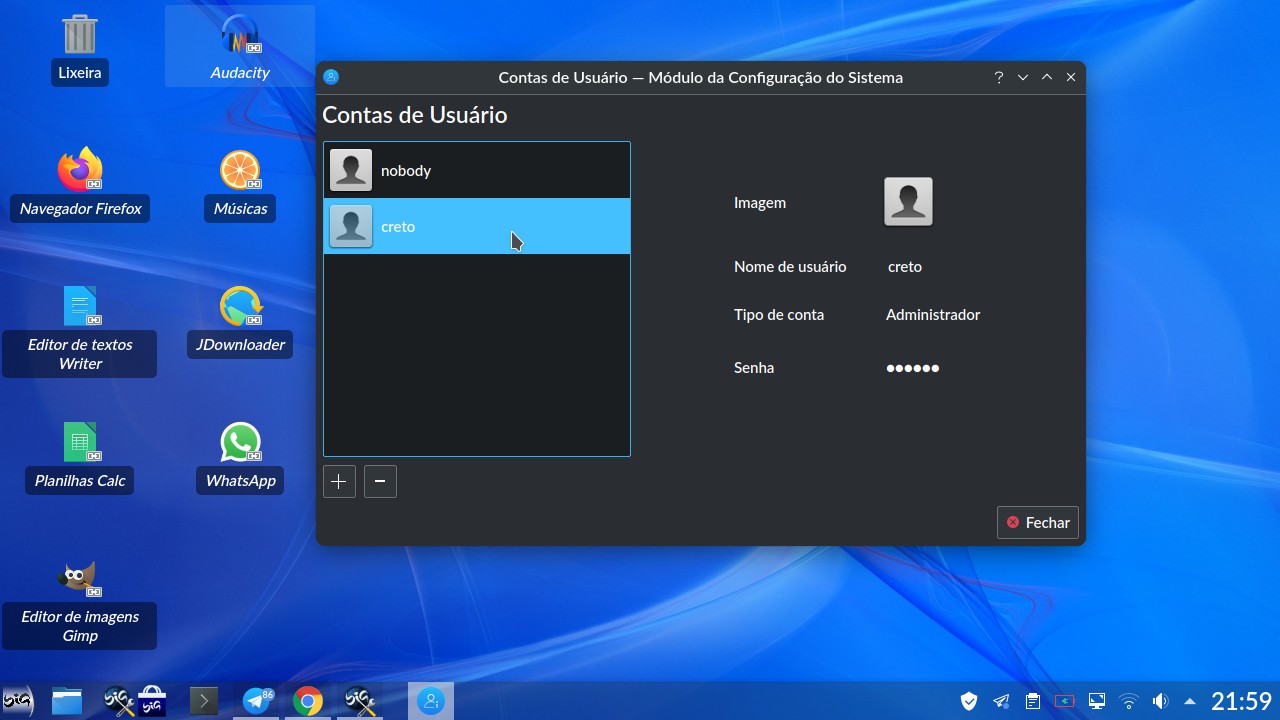The image size is (1280, 720).
Task: Open Telegram in the taskbar
Action: 258,701
